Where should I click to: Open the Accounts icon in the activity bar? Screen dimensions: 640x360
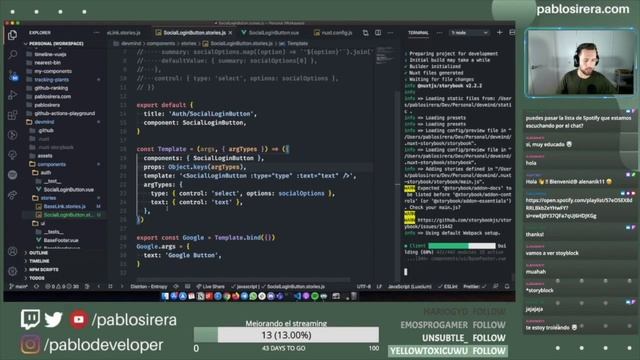pos(13,251)
